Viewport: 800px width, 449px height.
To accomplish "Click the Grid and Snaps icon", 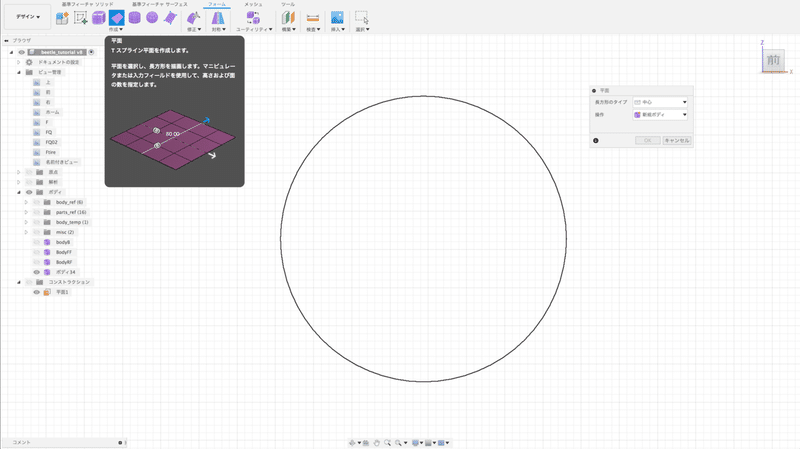I will coord(428,443).
